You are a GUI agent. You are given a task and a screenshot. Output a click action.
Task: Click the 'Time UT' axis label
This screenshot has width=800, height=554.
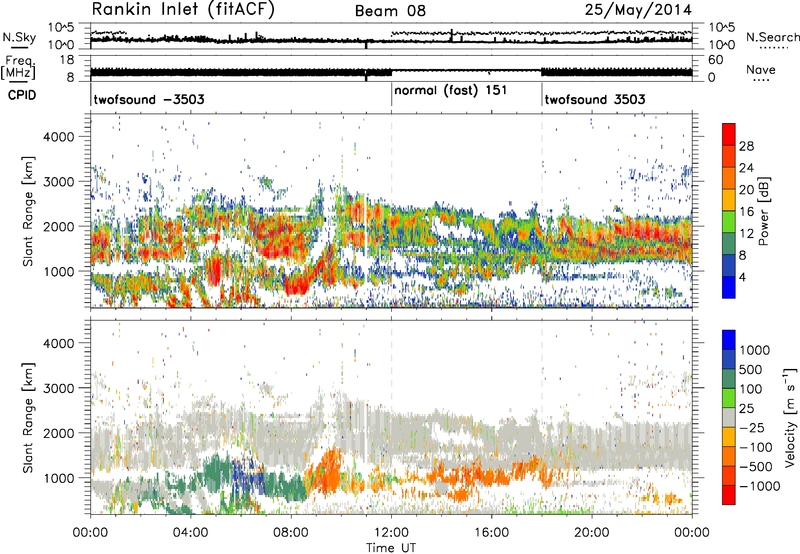point(391,548)
